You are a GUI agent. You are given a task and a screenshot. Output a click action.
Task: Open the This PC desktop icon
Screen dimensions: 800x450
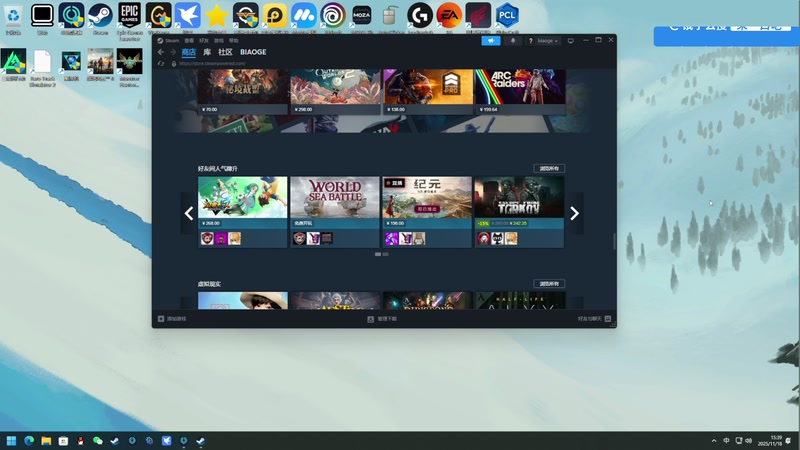(x=42, y=19)
